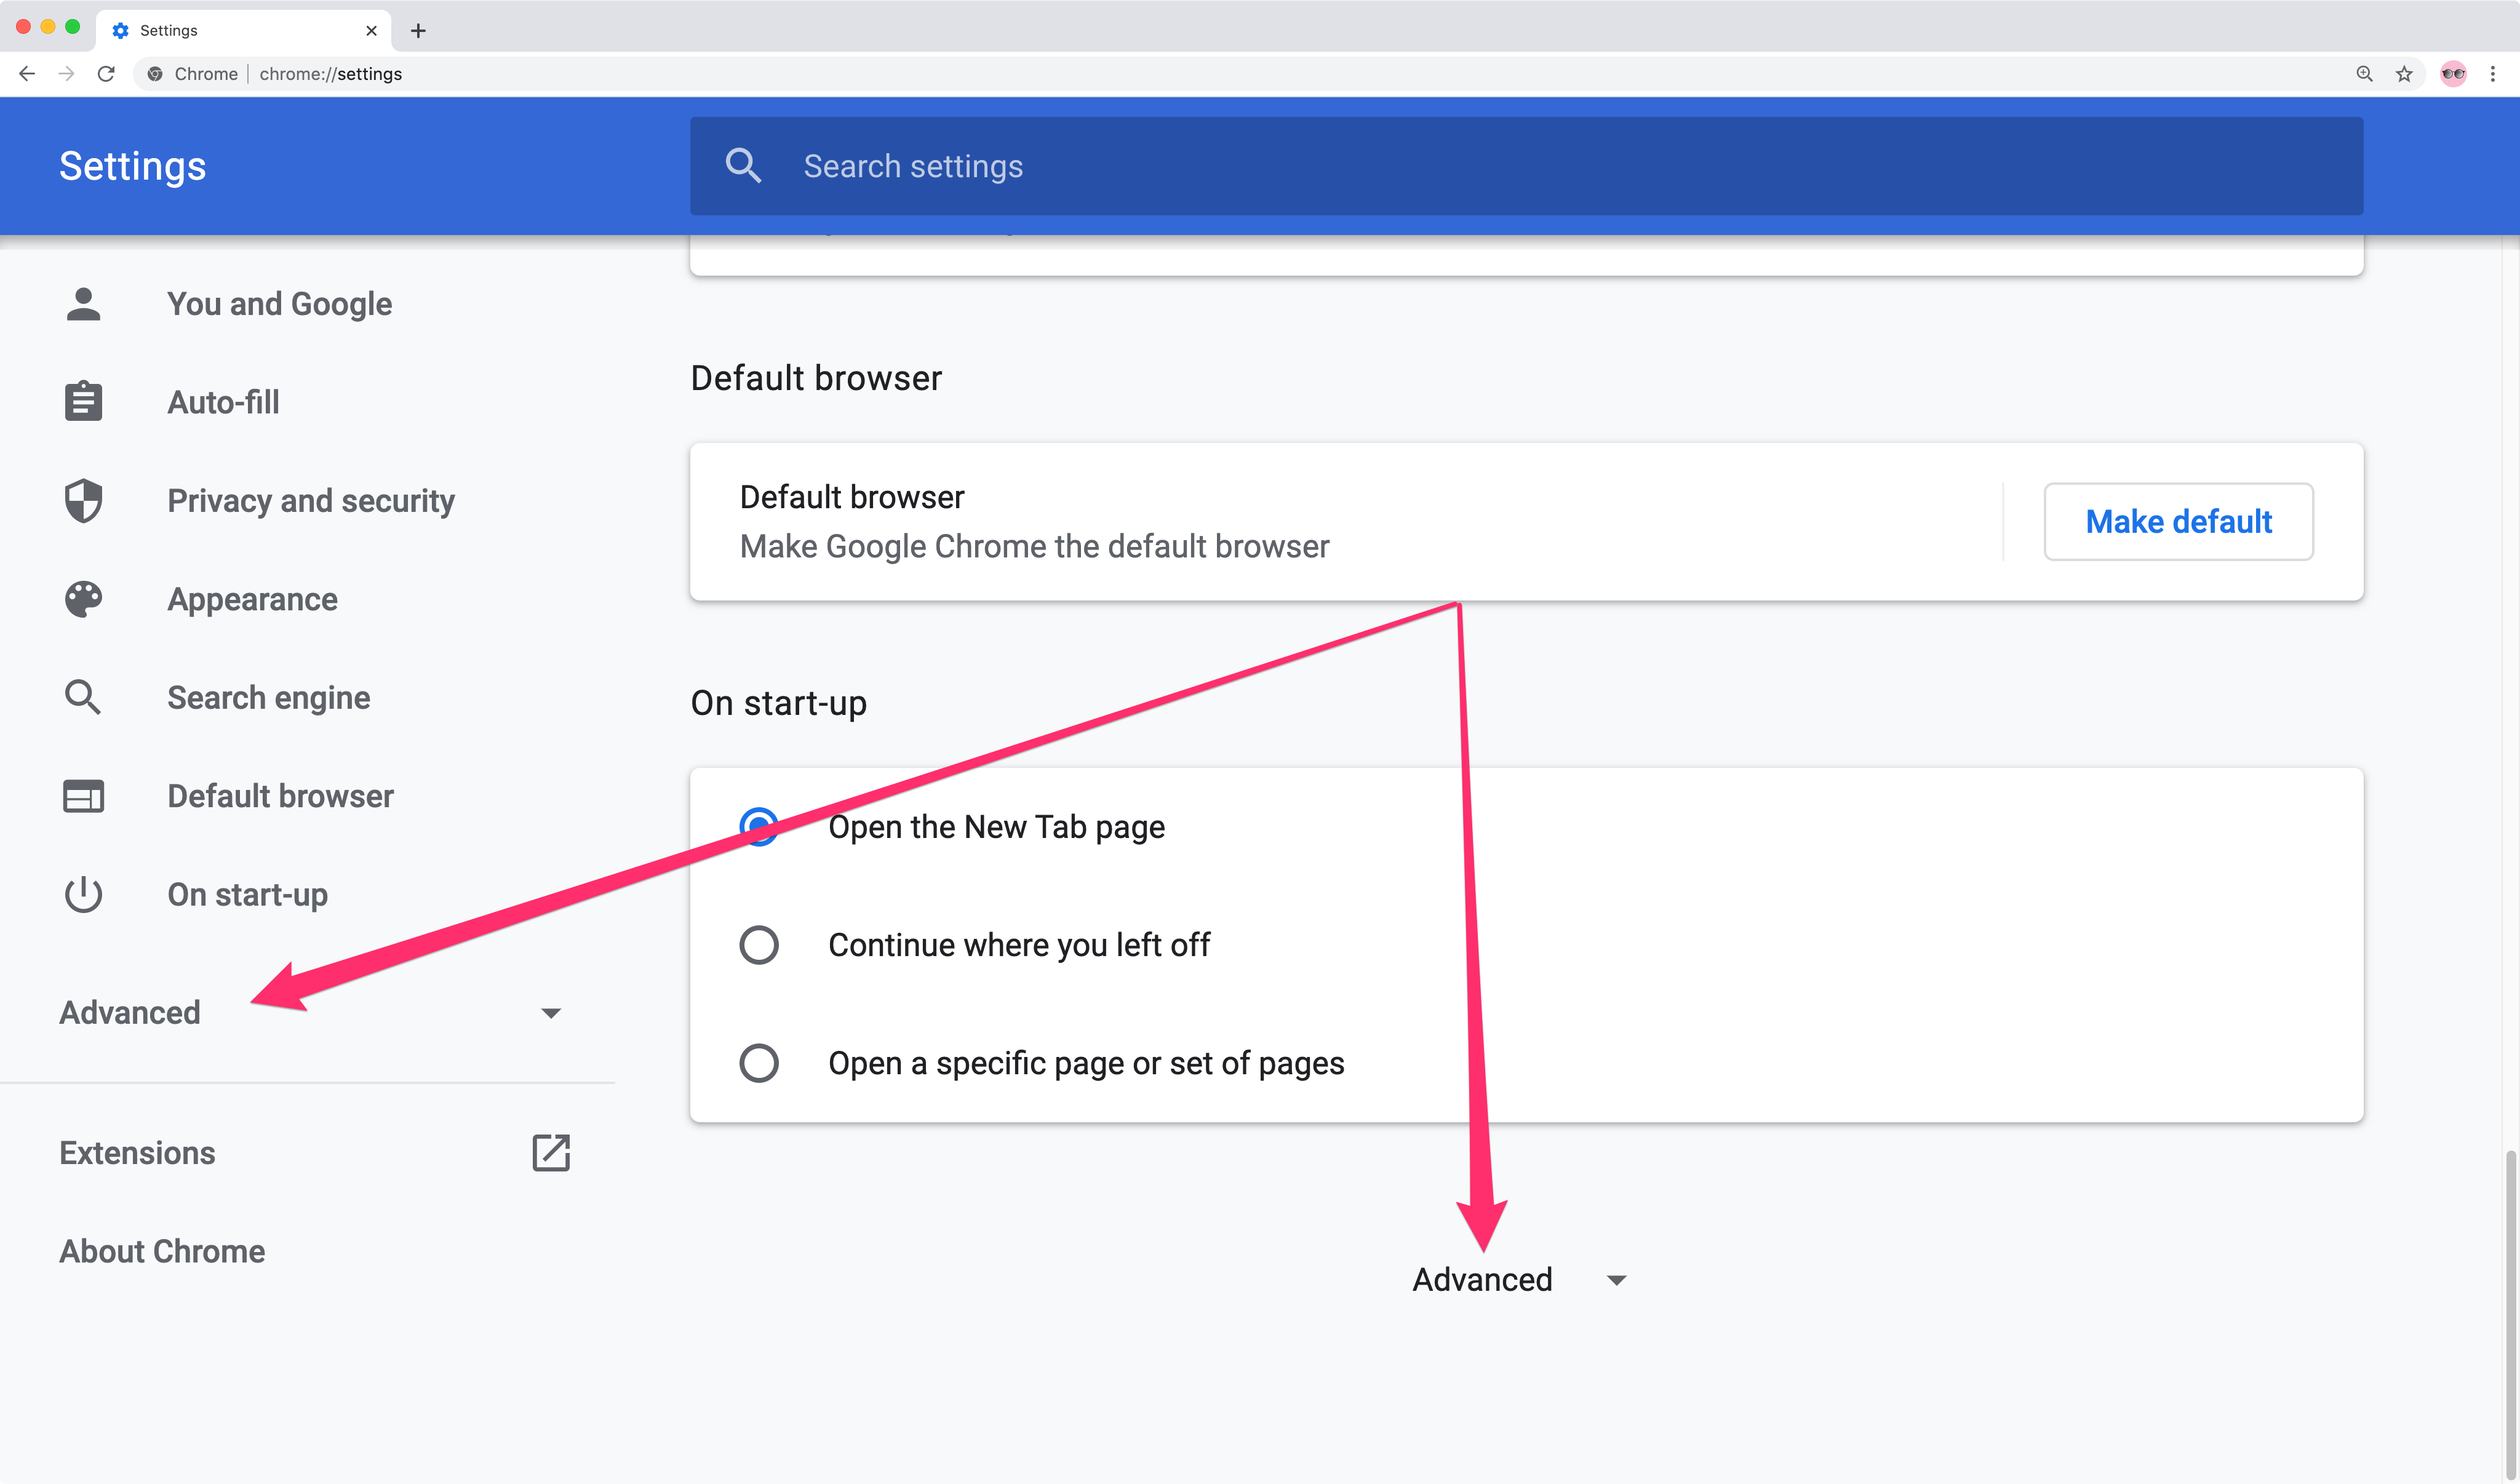
Task: Click the shield Privacy icon
Action: tap(83, 500)
